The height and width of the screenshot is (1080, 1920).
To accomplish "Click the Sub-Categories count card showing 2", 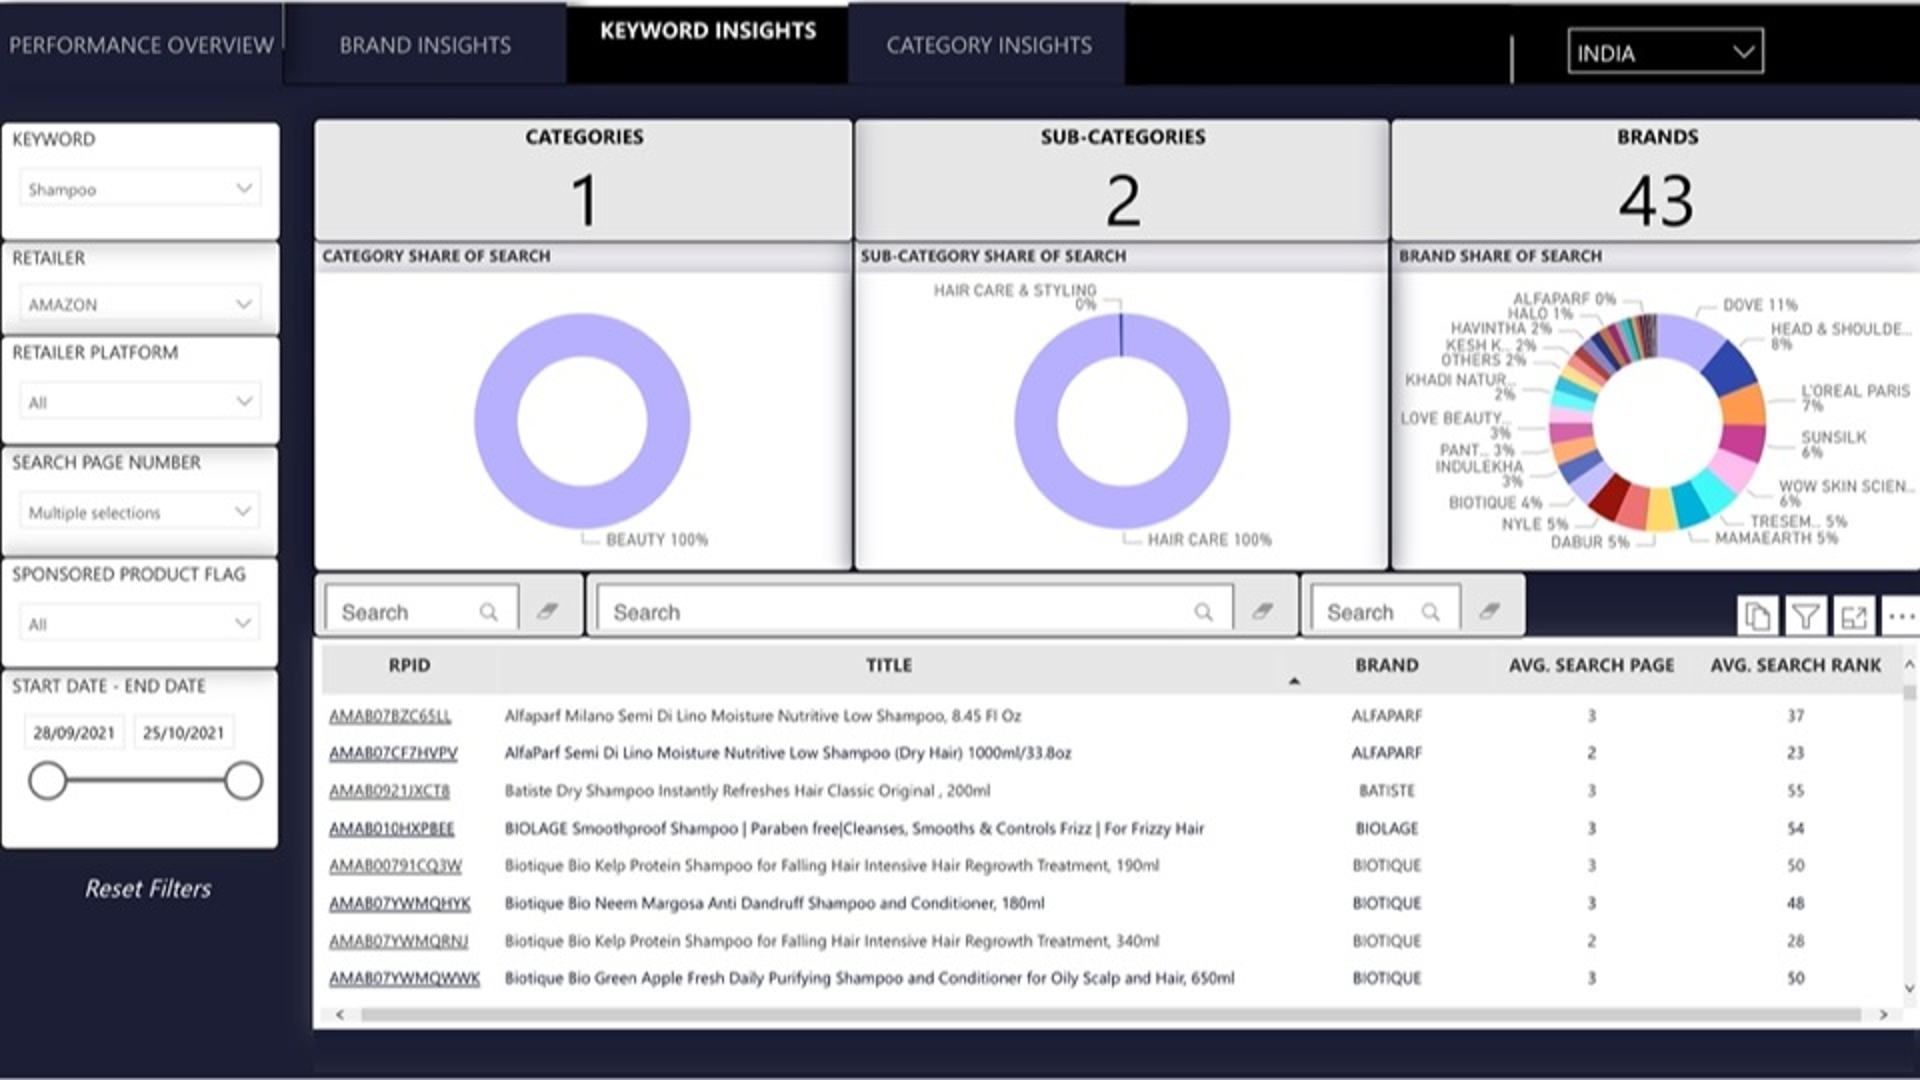I will point(1122,181).
